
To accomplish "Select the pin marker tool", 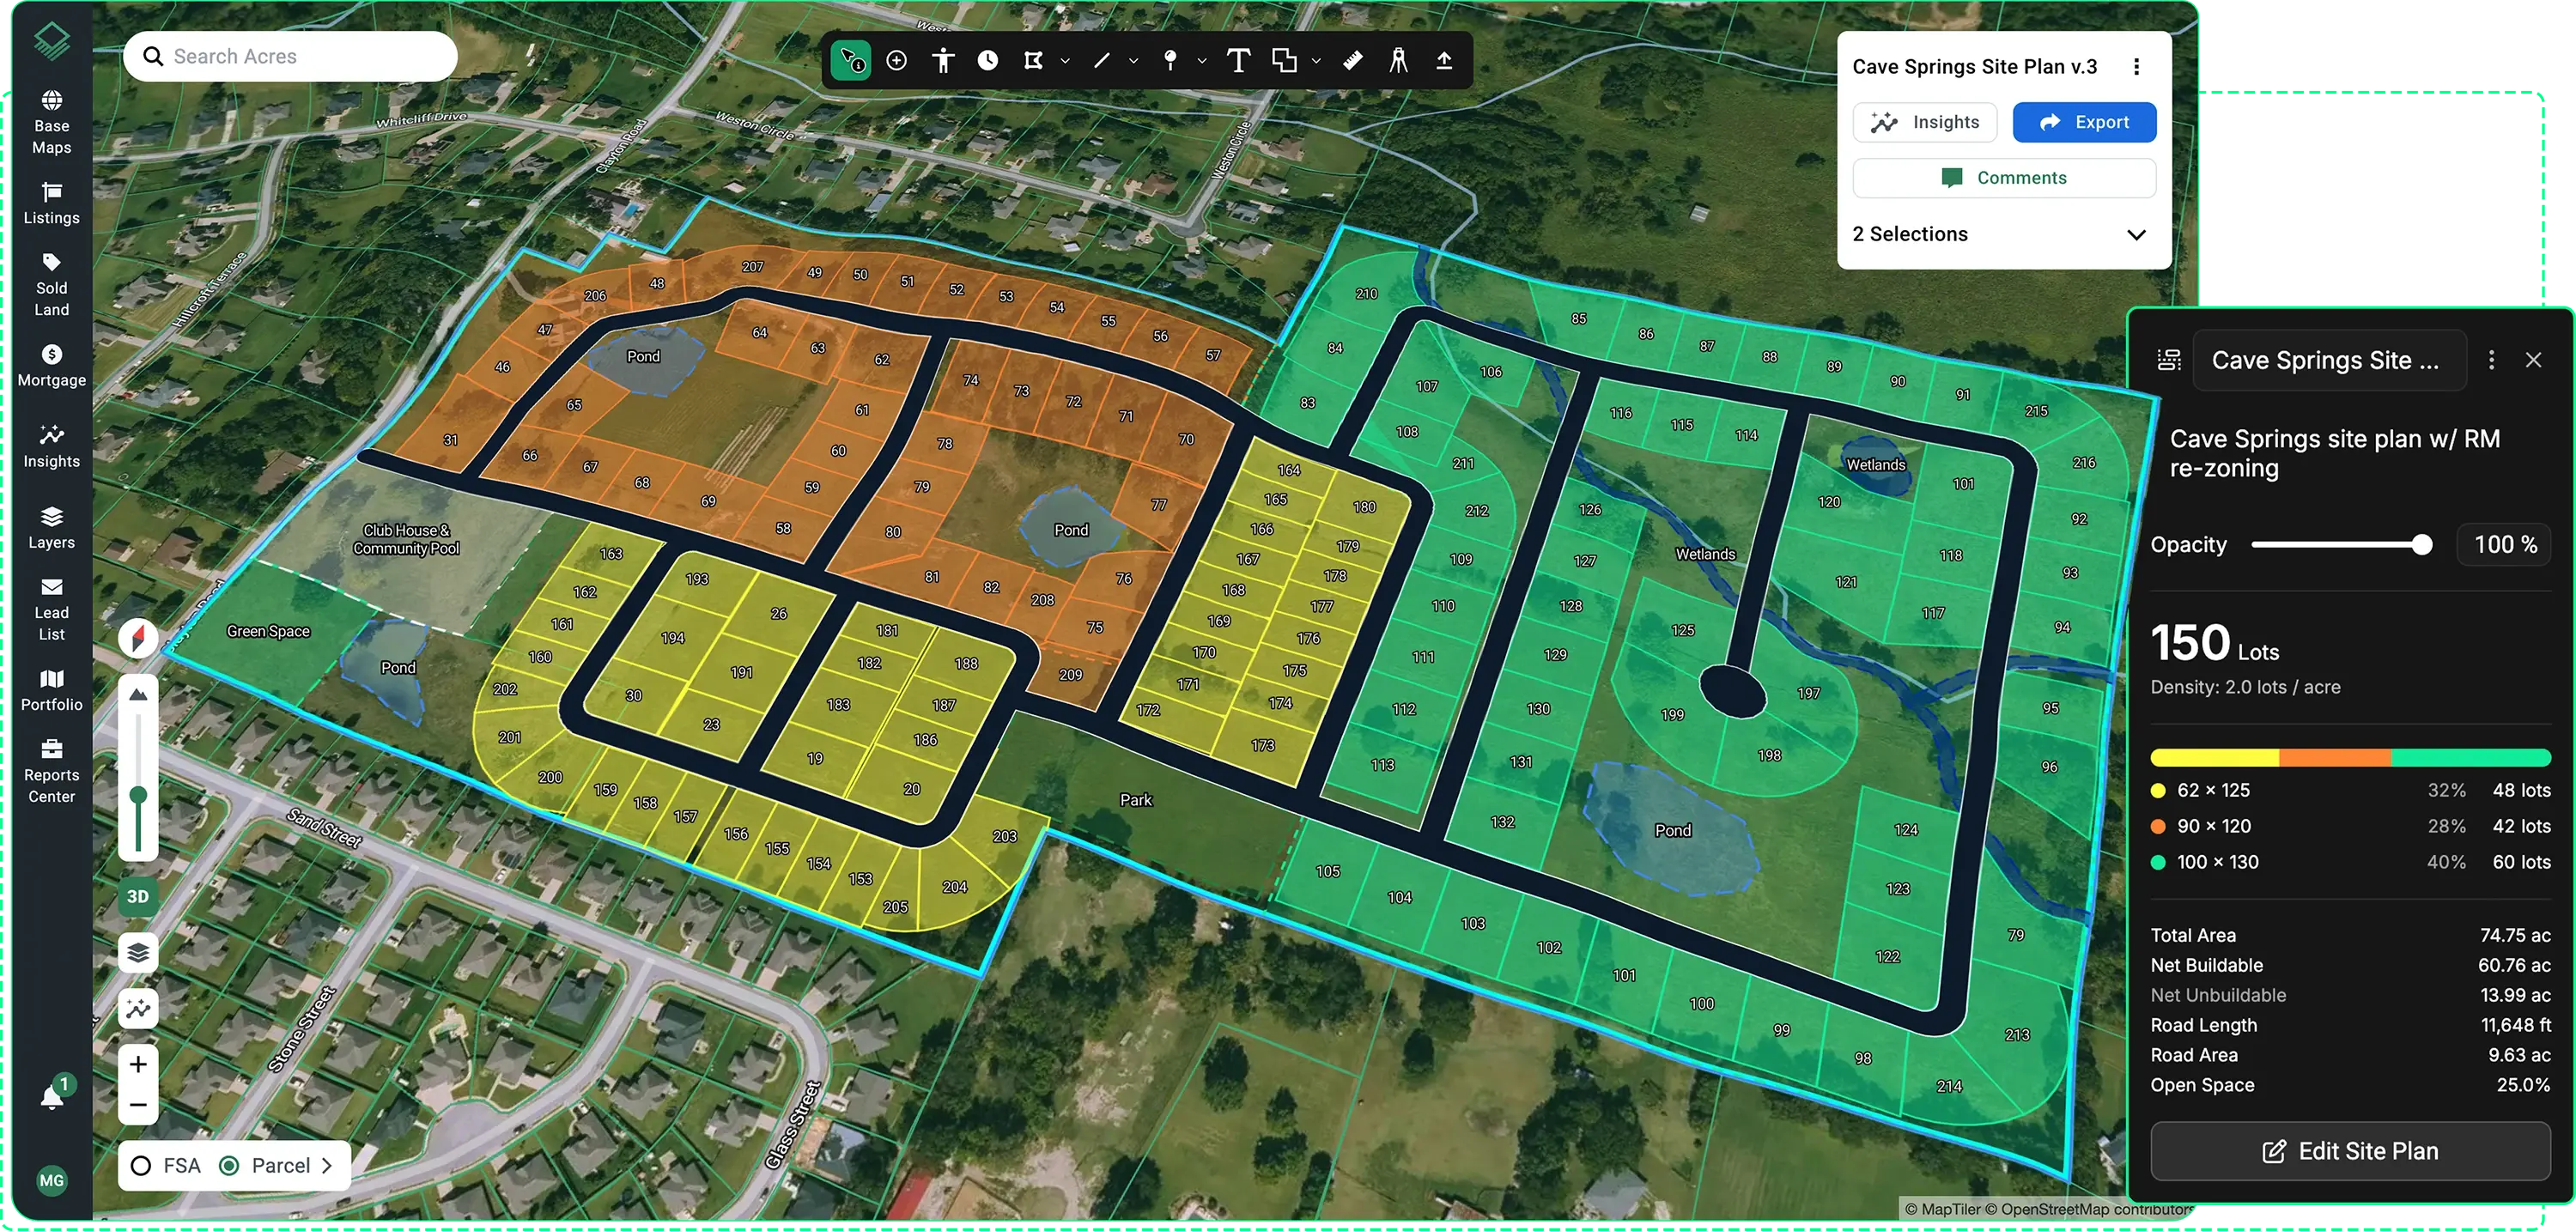I will pyautogui.click(x=1170, y=60).
